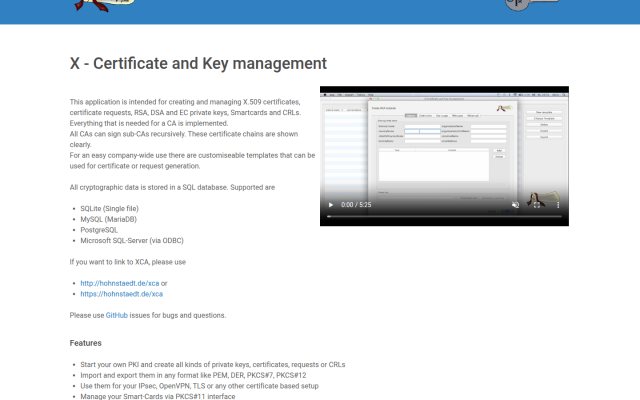Click 'Import and export them' feature line
The width and height of the screenshot is (640, 400).
pos(193,375)
